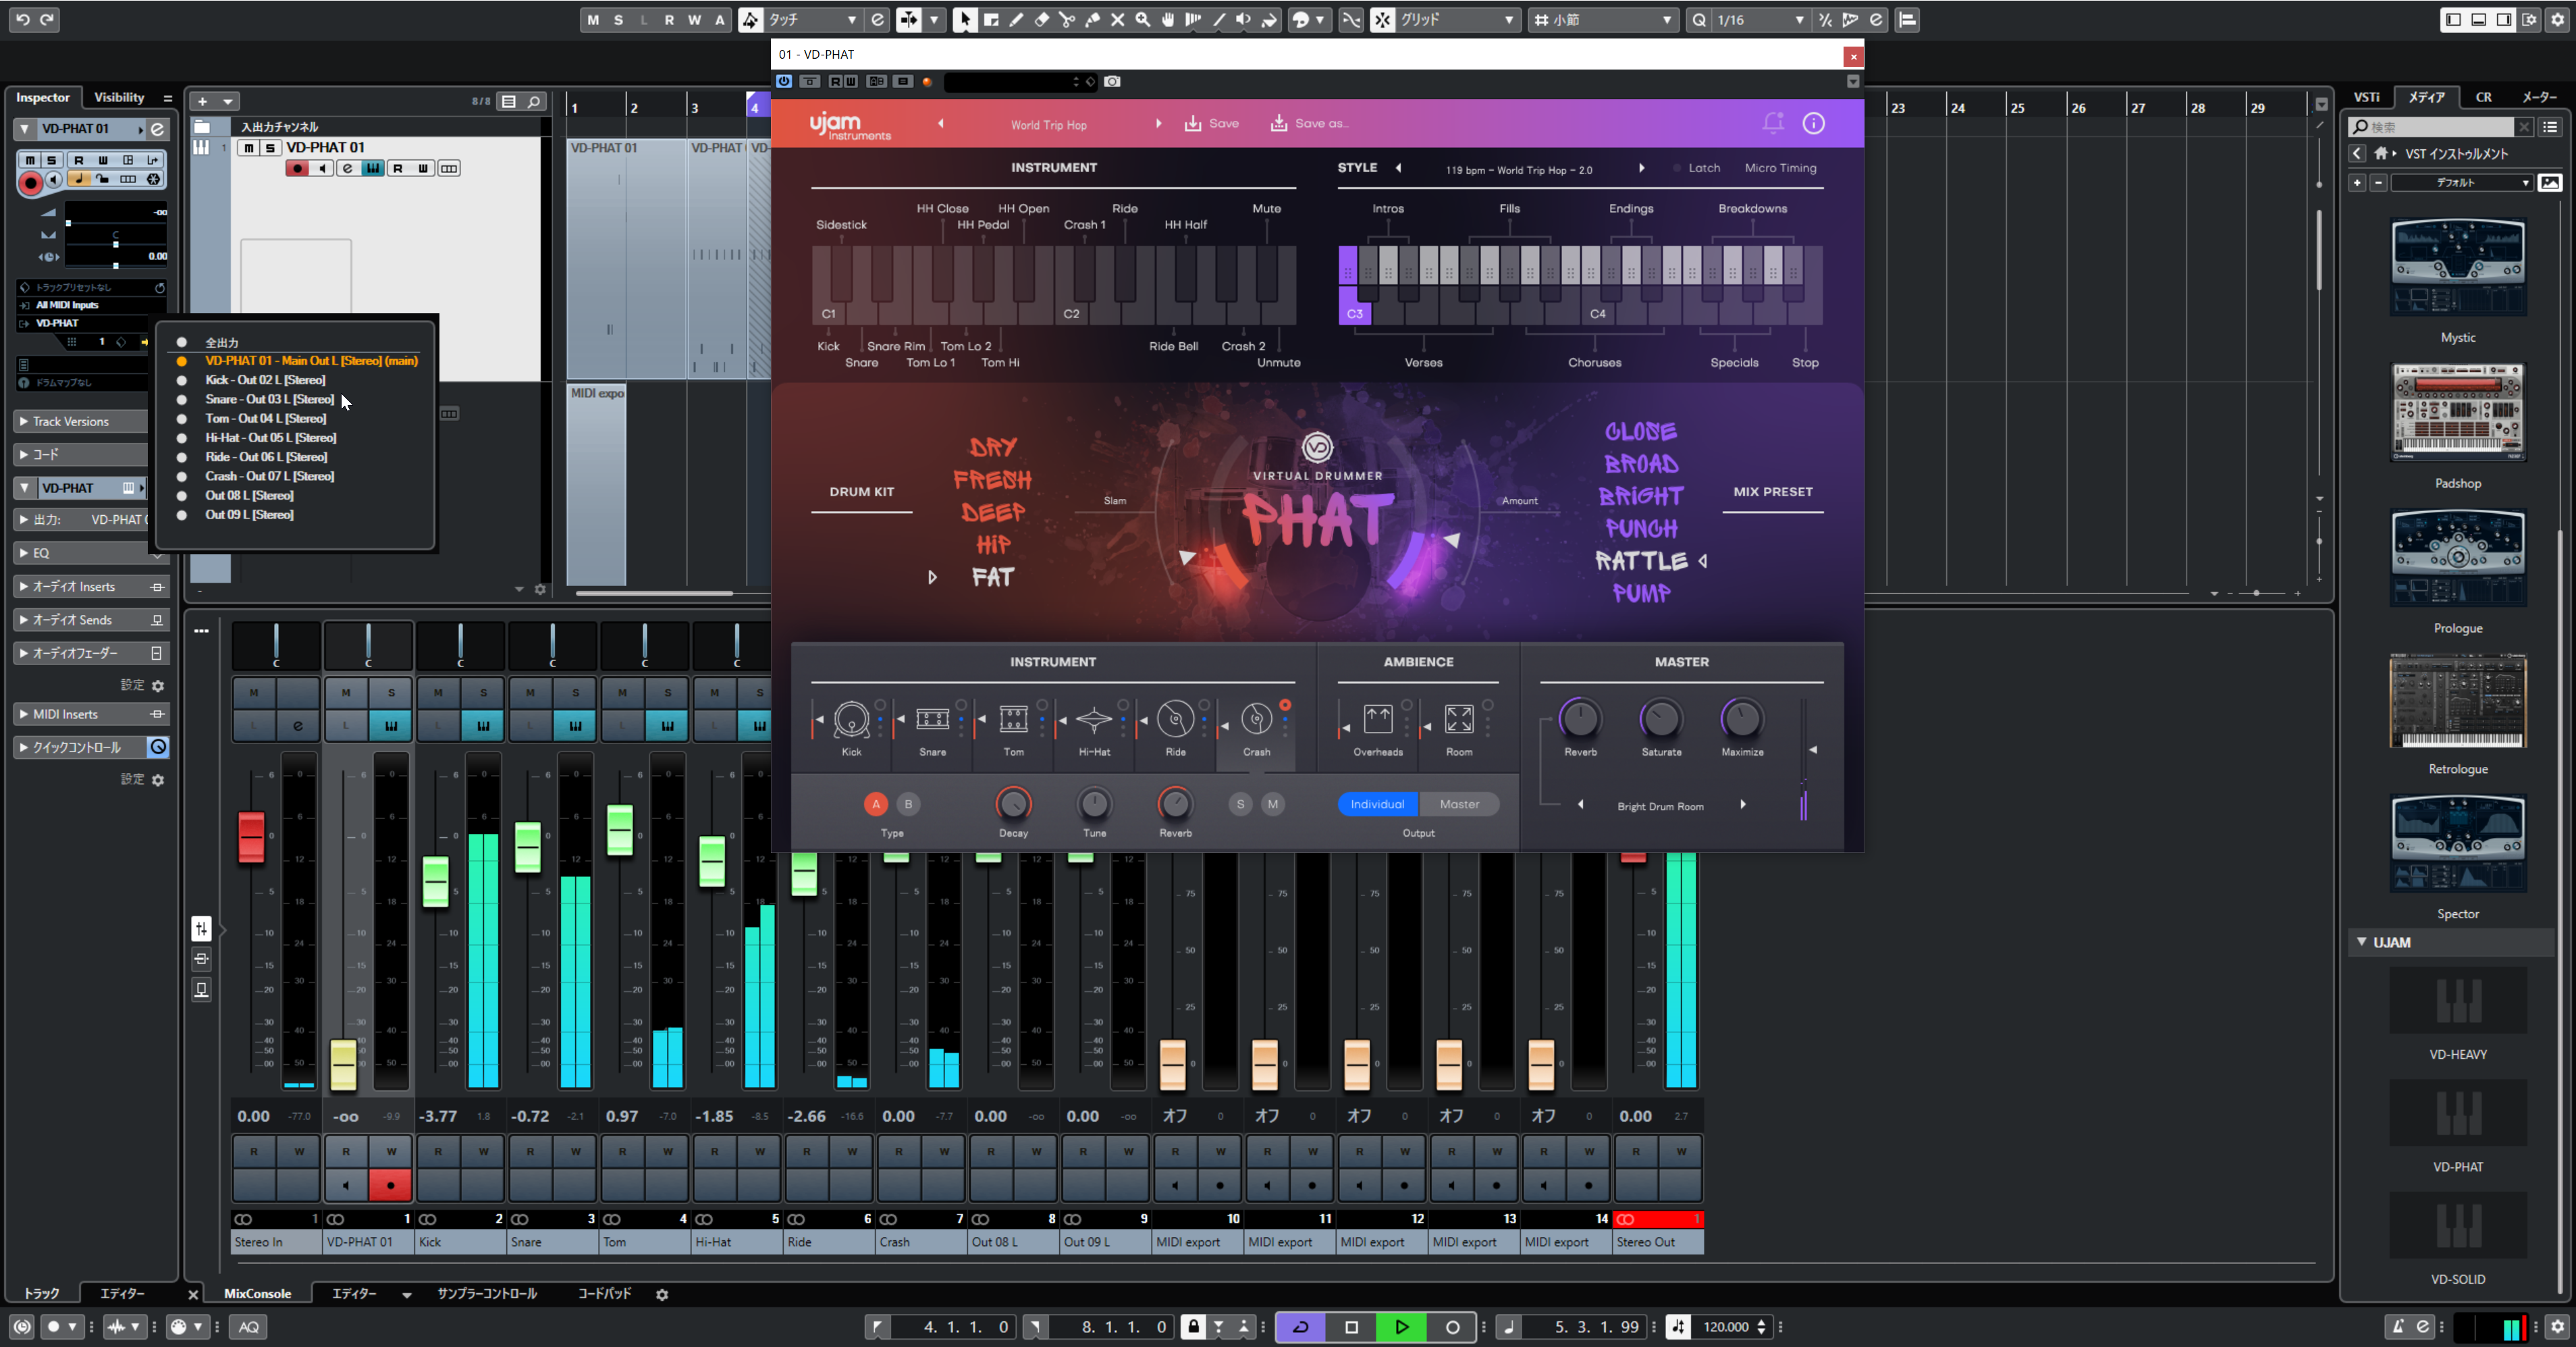
Task: Select the Crash cymbal icon
Action: 1256,719
